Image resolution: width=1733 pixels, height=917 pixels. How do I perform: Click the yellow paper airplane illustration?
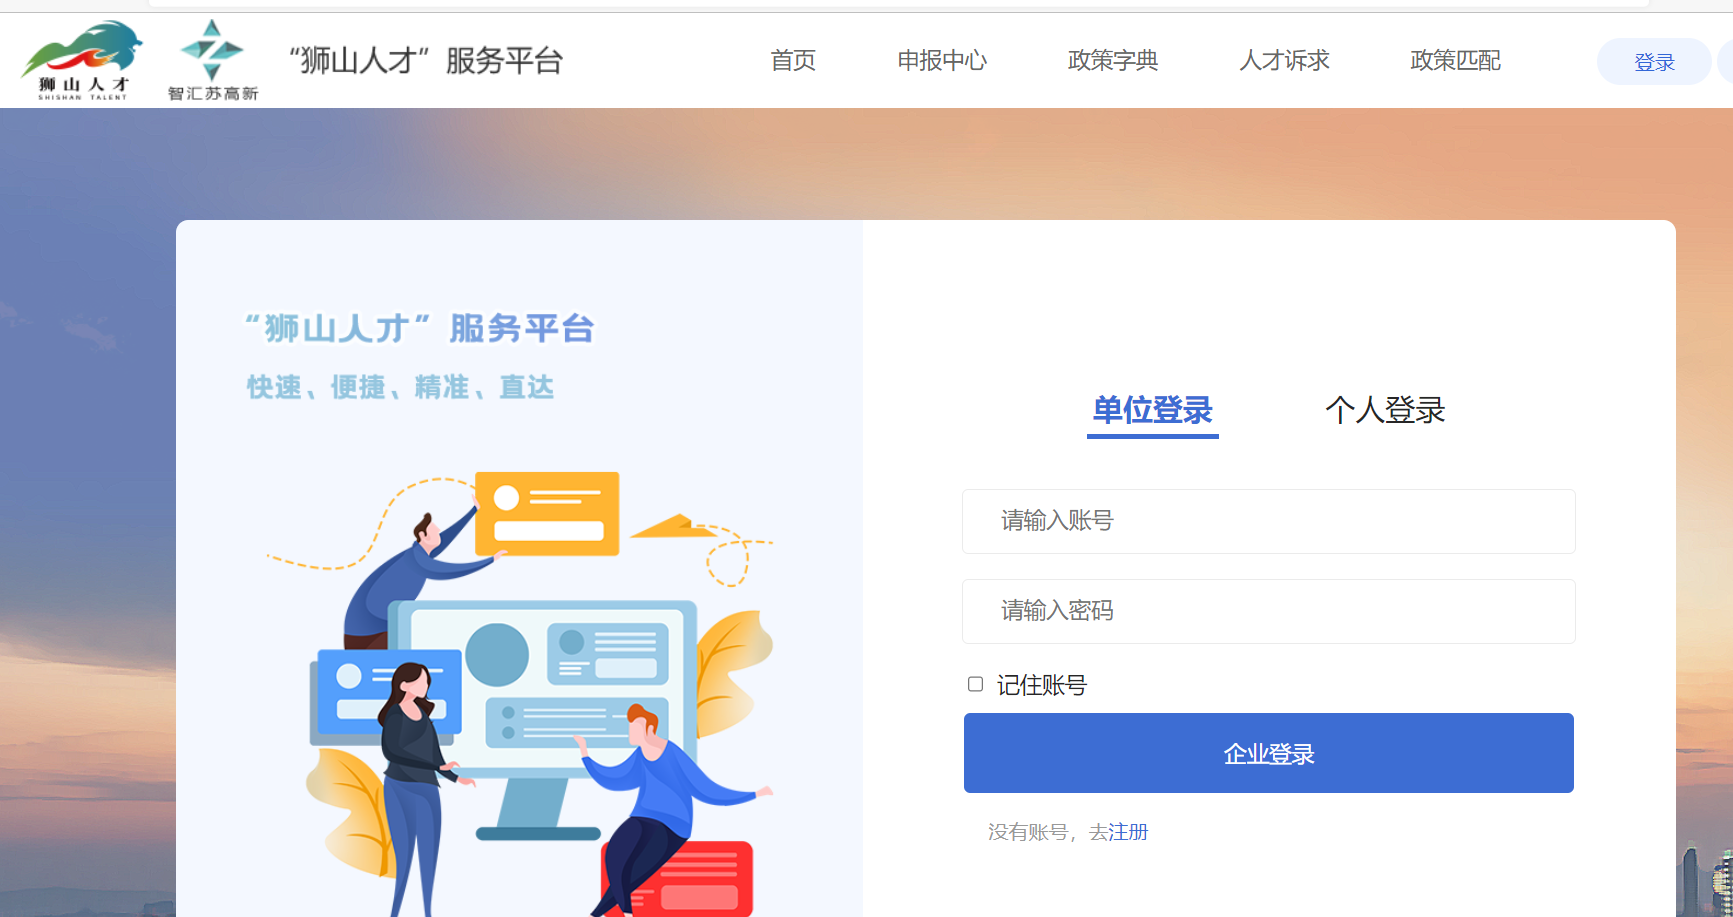click(x=674, y=526)
